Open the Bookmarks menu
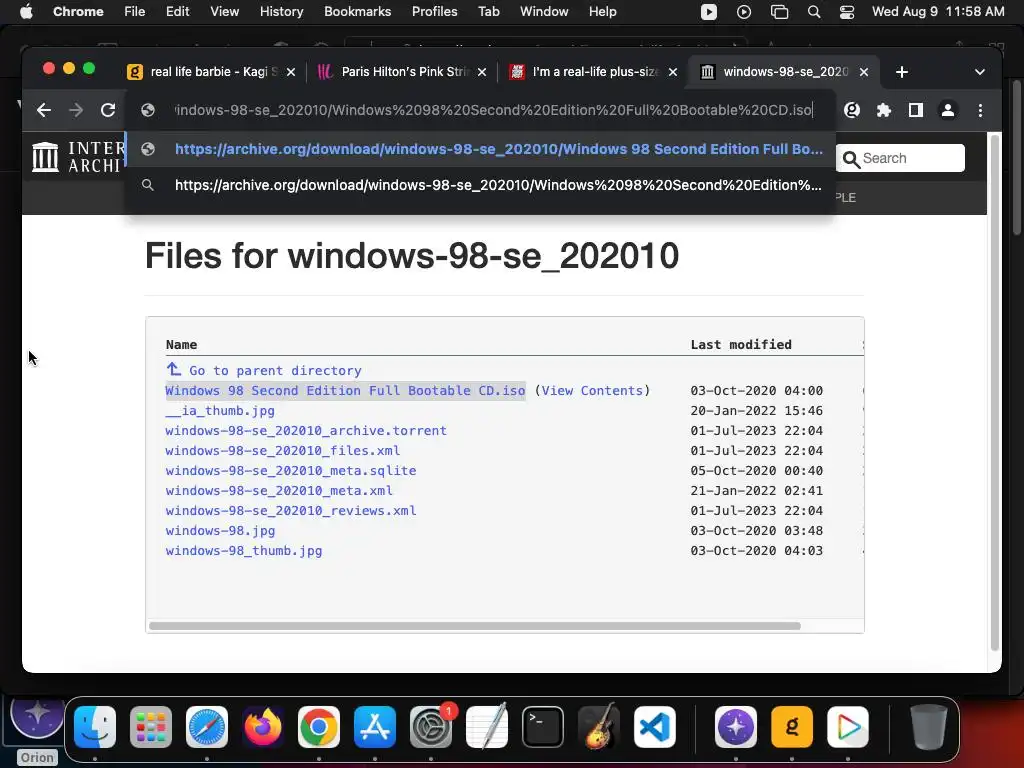The height and width of the screenshot is (768, 1024). [x=357, y=12]
